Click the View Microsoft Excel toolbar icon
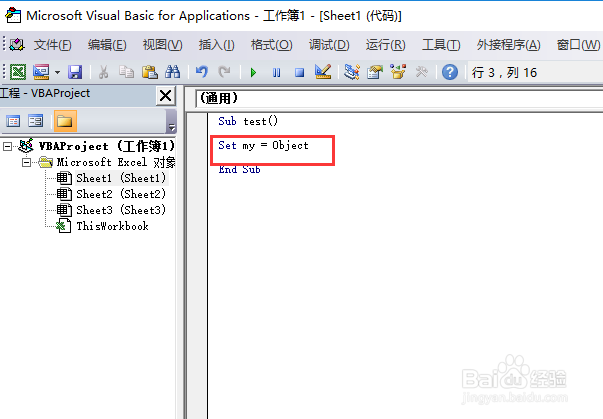Viewport: 603px width, 419px height. [x=18, y=72]
